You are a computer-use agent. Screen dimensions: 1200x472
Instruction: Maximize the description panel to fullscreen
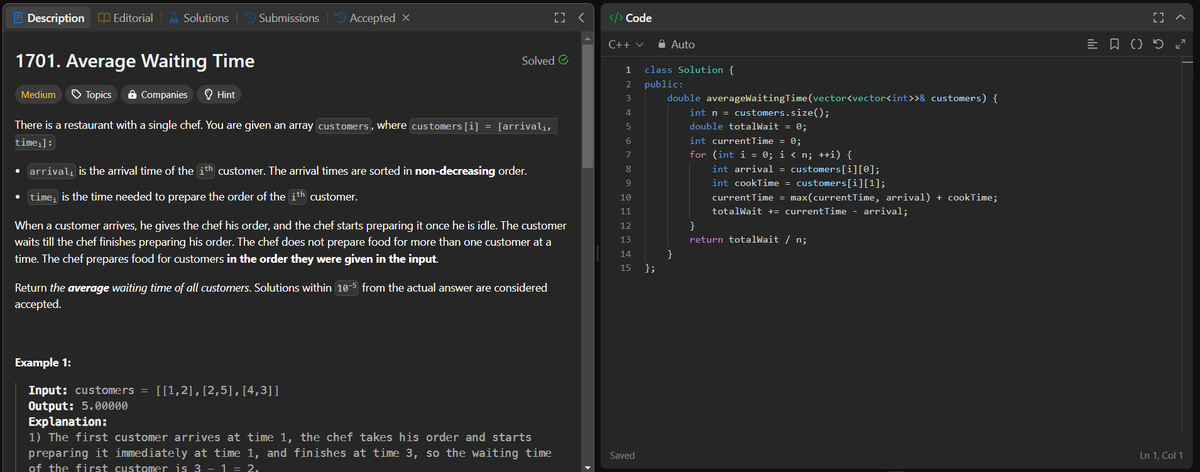pos(560,18)
